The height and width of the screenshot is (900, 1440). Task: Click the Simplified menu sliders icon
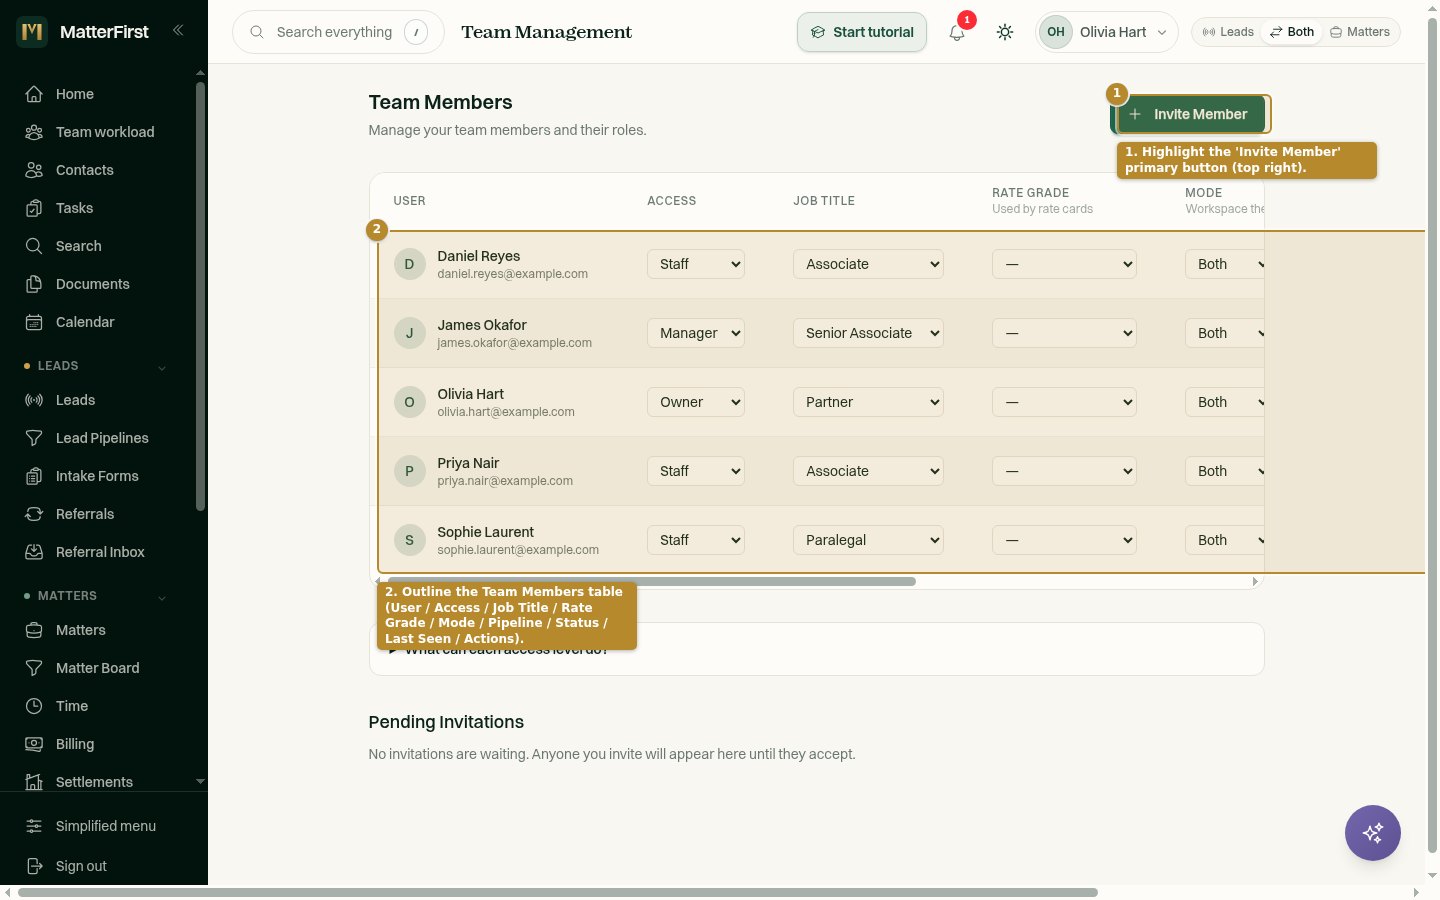[34, 826]
